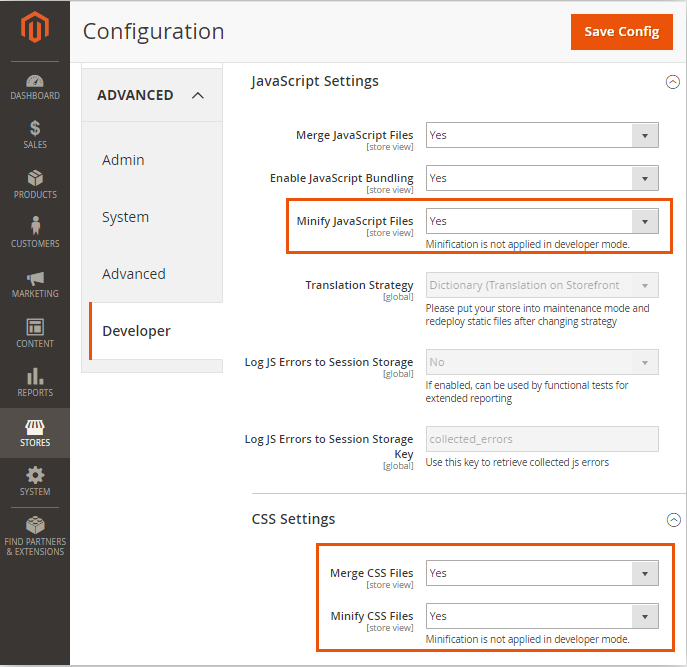Click the Log JS Errors Key field
The height and width of the screenshot is (667, 687).
(542, 439)
